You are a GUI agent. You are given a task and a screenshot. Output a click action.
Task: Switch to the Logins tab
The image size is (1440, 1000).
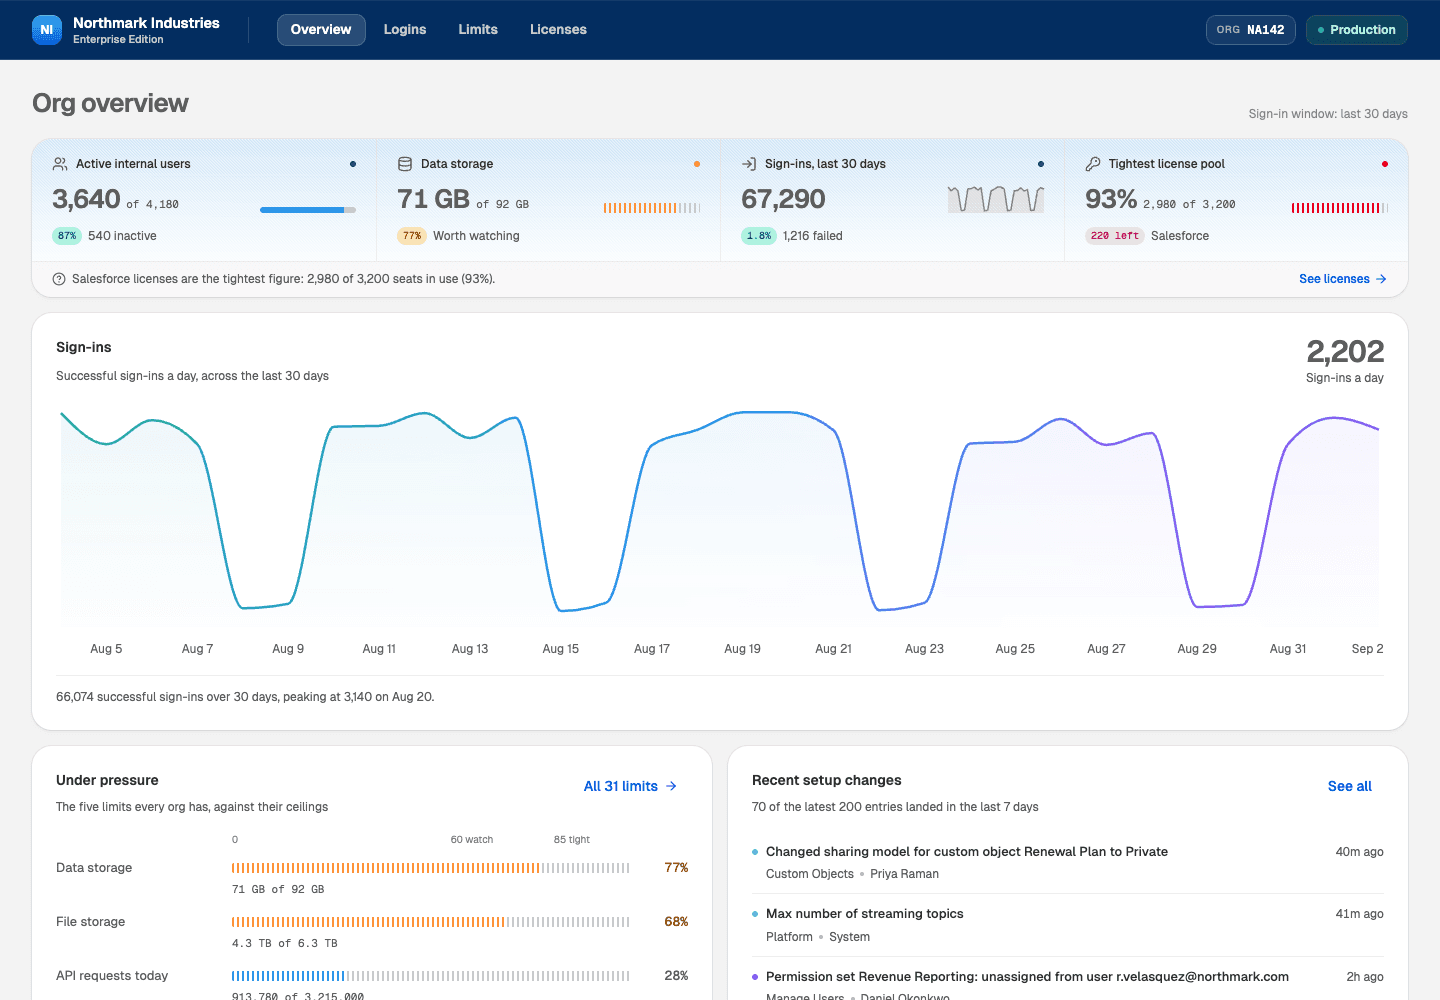click(405, 30)
